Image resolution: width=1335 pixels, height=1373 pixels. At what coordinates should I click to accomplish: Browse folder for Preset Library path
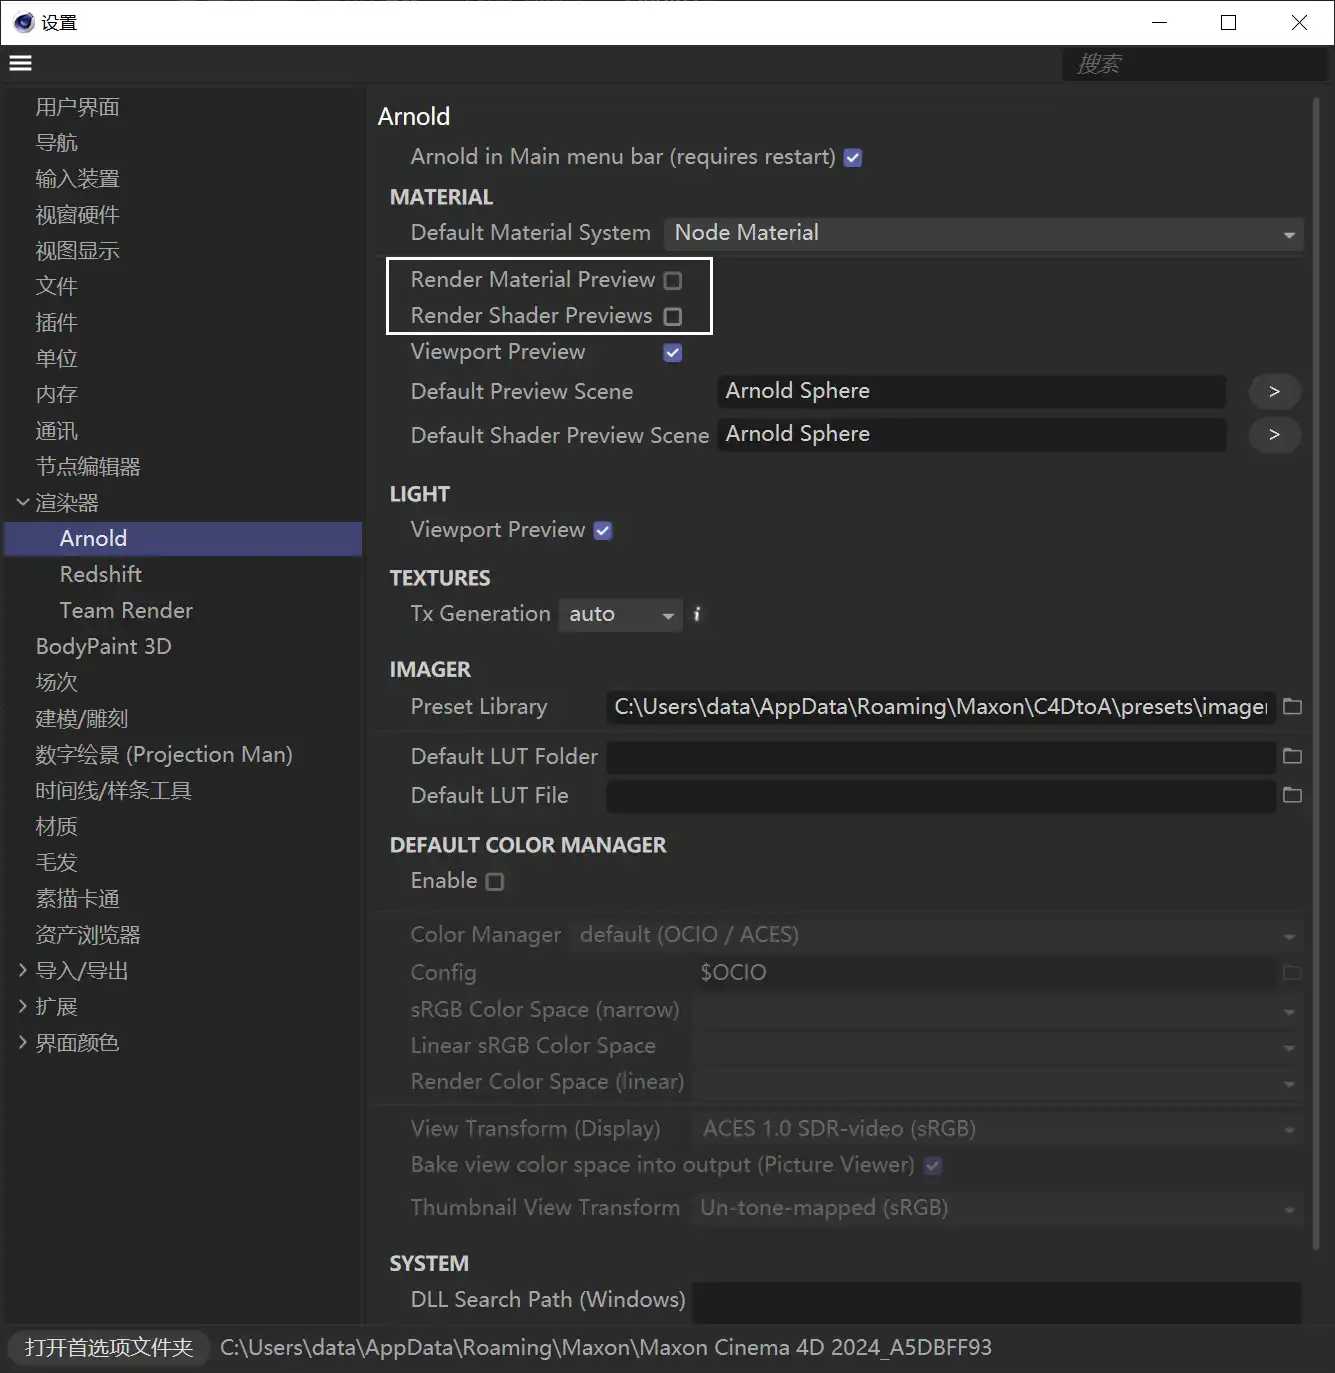(x=1292, y=707)
